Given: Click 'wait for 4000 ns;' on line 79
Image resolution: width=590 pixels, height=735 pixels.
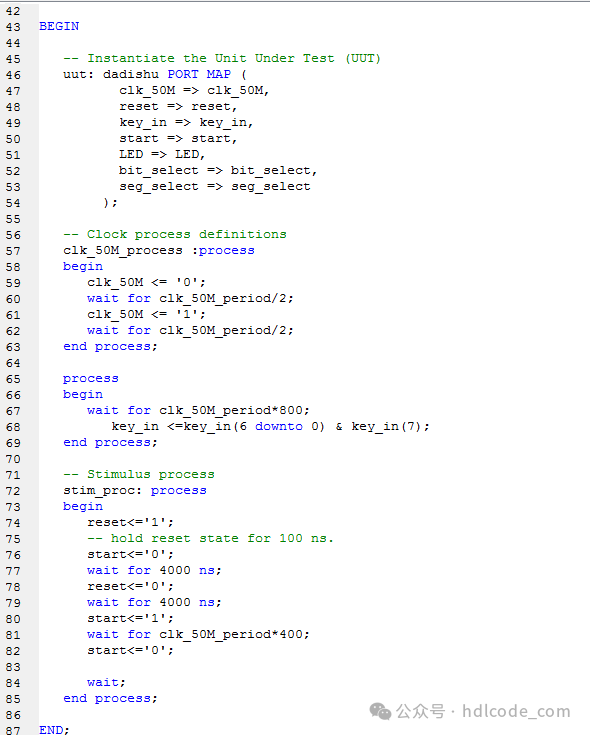Looking at the screenshot, I should click(154, 602).
